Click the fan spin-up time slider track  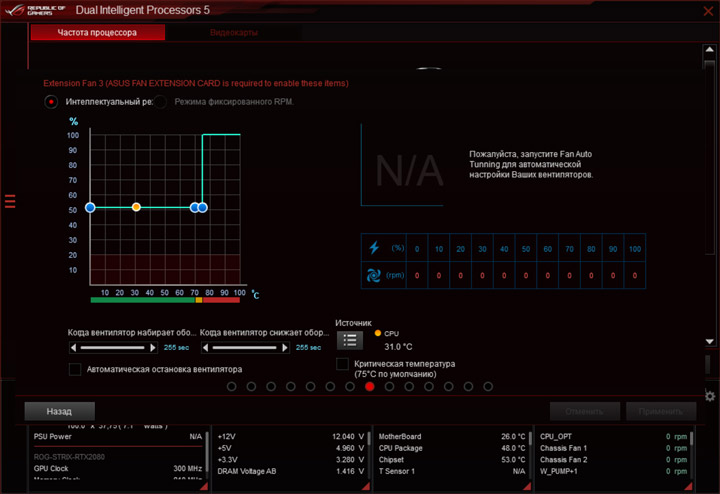point(112,348)
